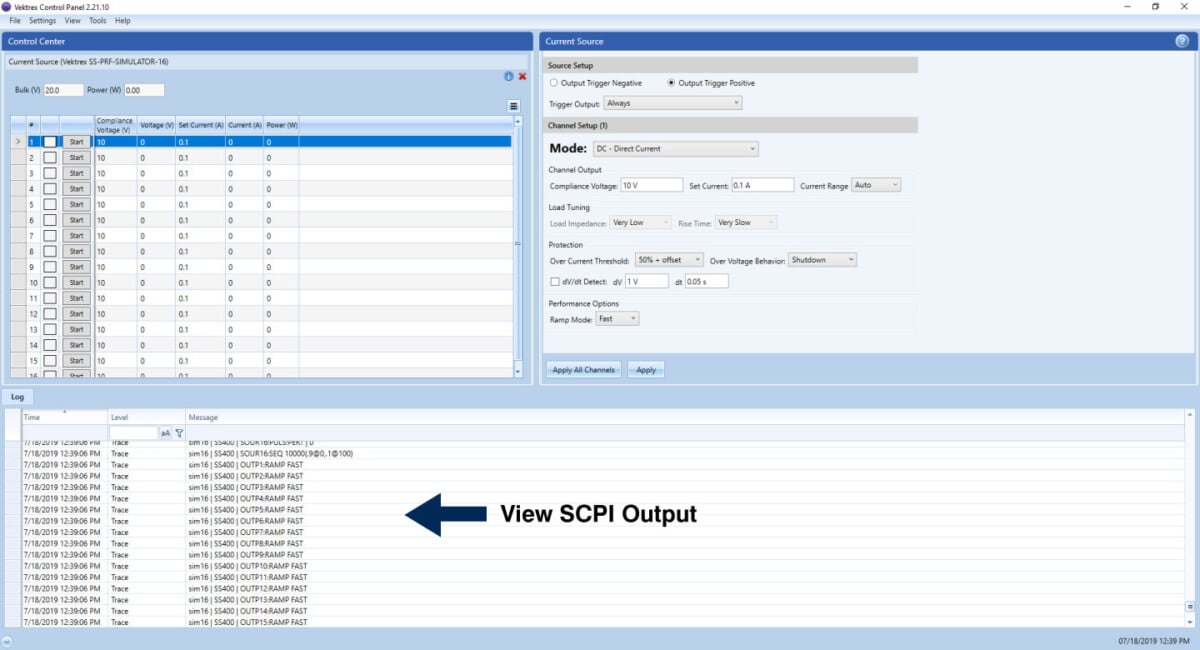This screenshot has height=650, width=1200.
Task: Click the Compliance Voltage (V) column header
Action: (x=115, y=125)
